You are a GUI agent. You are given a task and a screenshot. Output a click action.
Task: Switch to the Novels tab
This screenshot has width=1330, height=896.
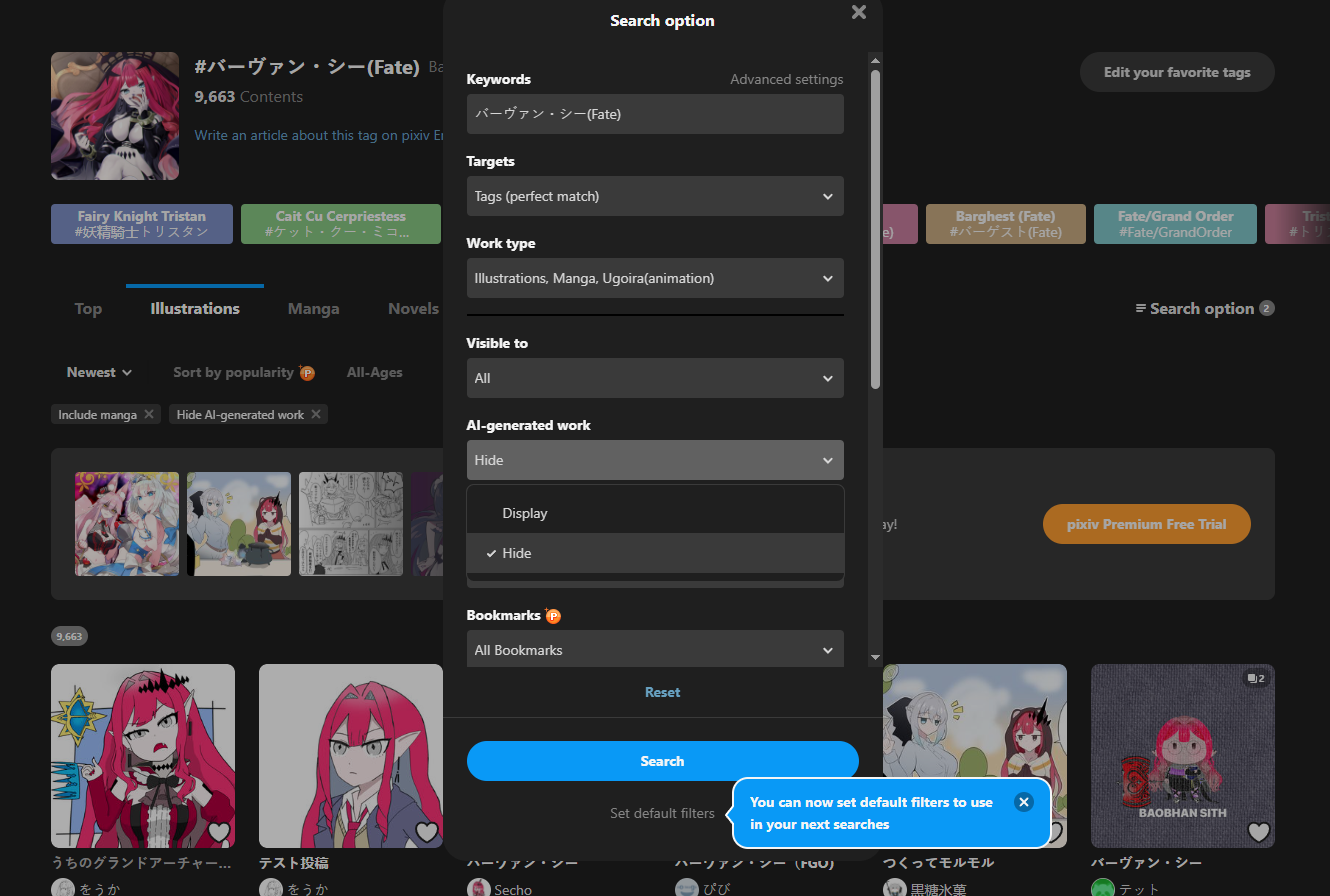coord(414,309)
